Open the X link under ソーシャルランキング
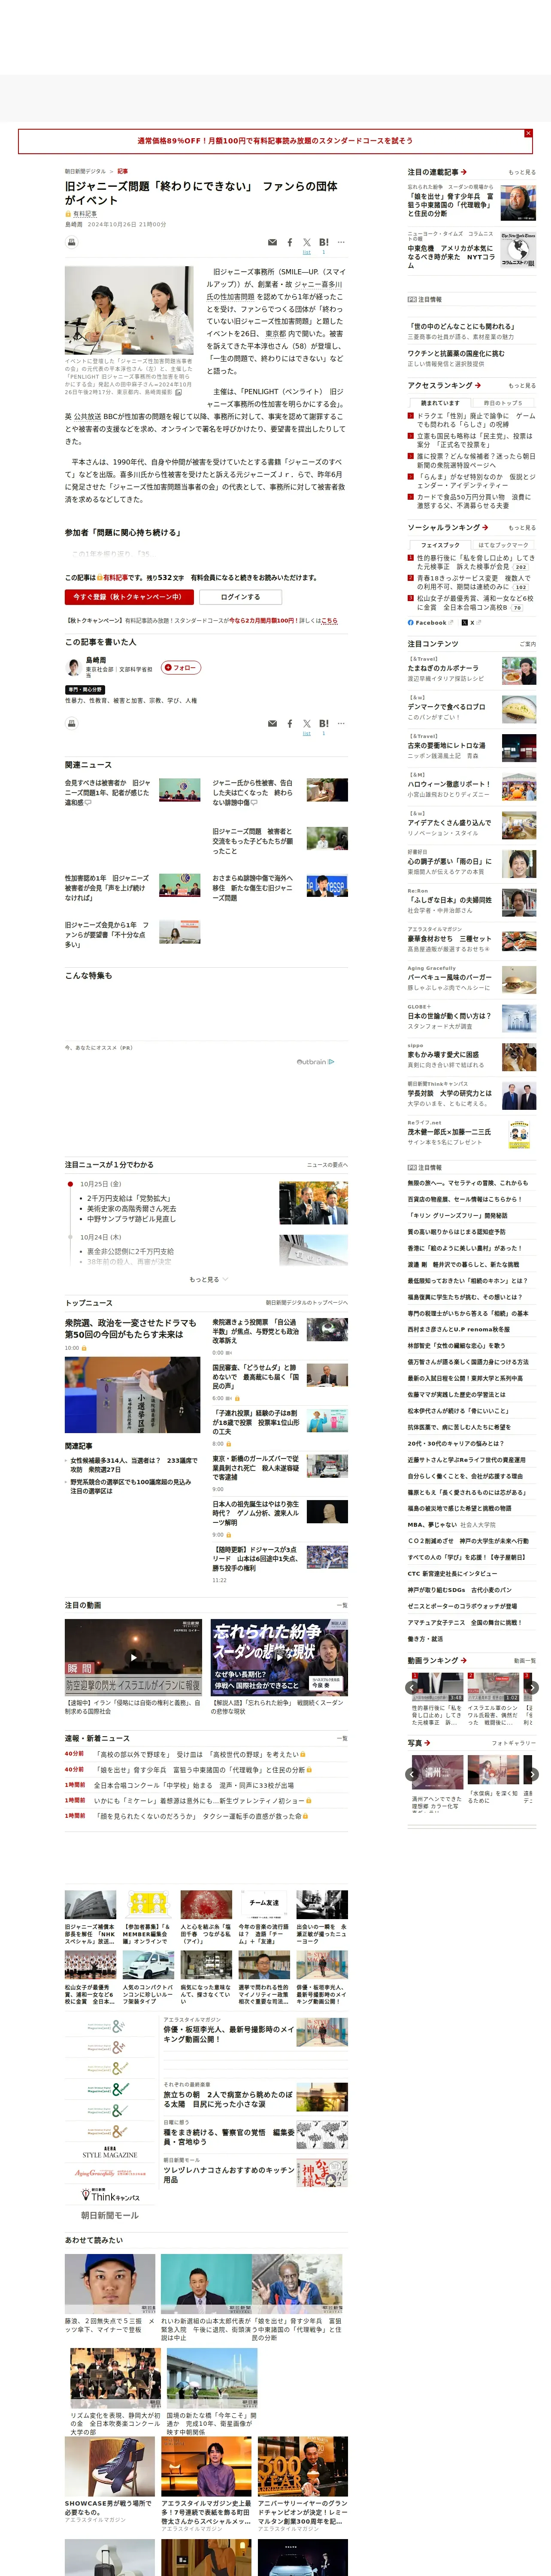Viewport: 551px width, 2576px height. tap(469, 622)
